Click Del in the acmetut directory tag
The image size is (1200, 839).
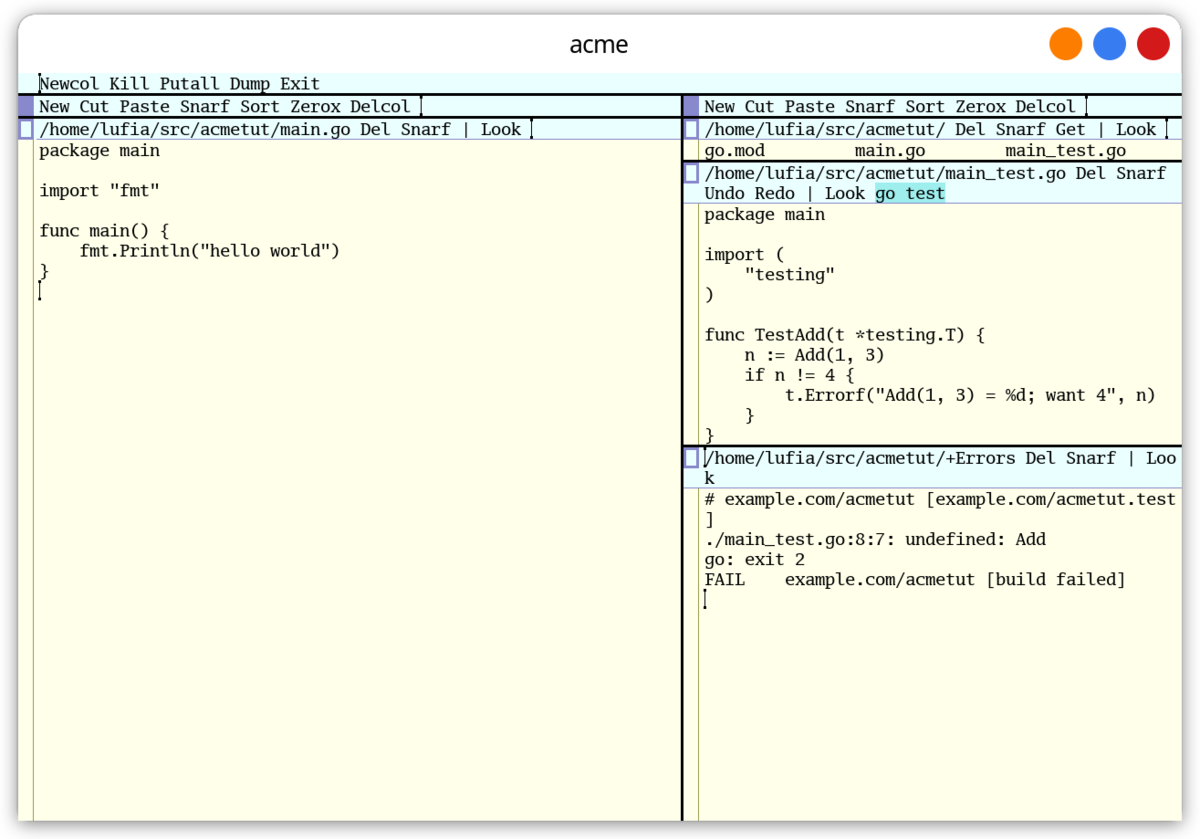(970, 129)
